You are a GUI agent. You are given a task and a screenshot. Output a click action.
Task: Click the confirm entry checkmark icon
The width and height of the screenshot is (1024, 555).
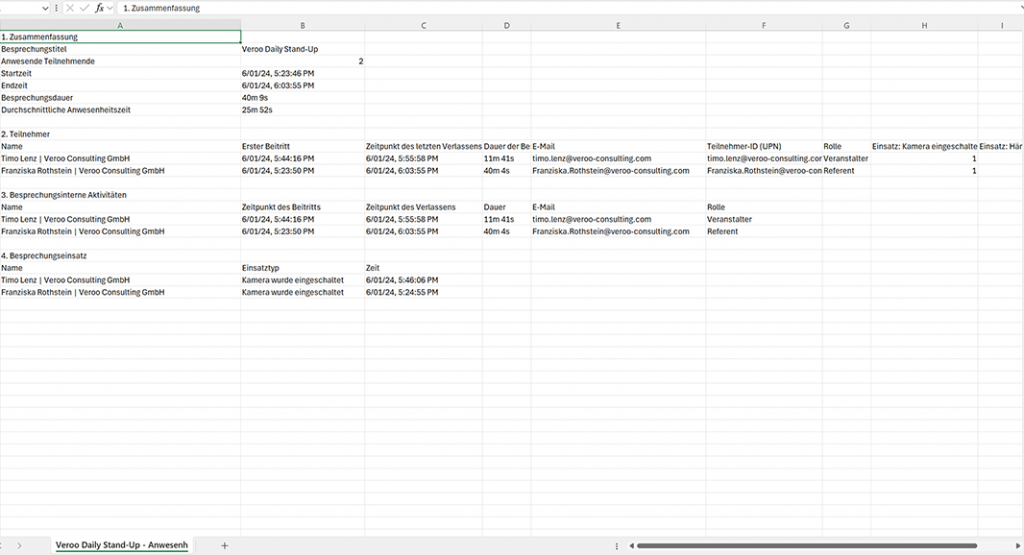(84, 8)
